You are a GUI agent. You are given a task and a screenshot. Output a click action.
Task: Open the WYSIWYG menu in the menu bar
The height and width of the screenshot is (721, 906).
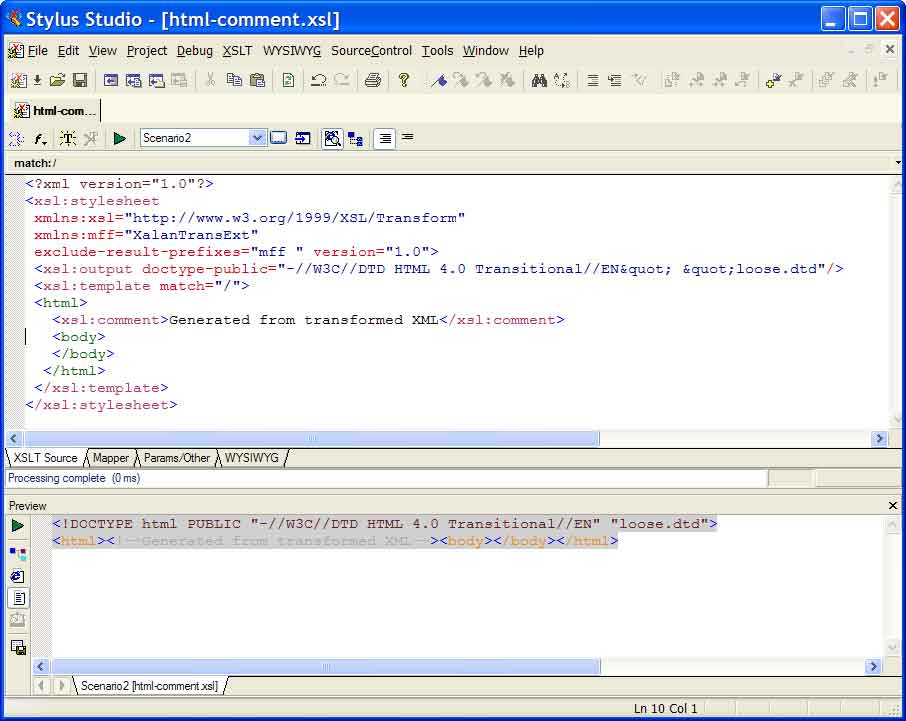coord(292,51)
